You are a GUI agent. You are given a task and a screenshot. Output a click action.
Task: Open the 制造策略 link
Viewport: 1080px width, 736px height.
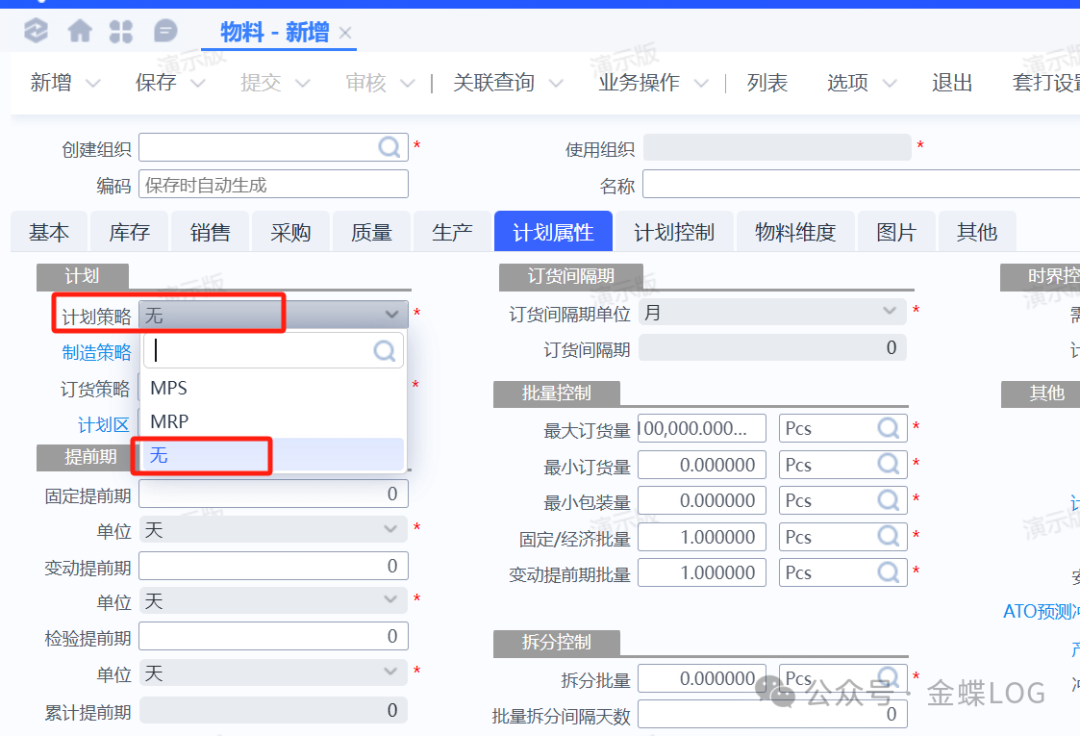(96, 352)
